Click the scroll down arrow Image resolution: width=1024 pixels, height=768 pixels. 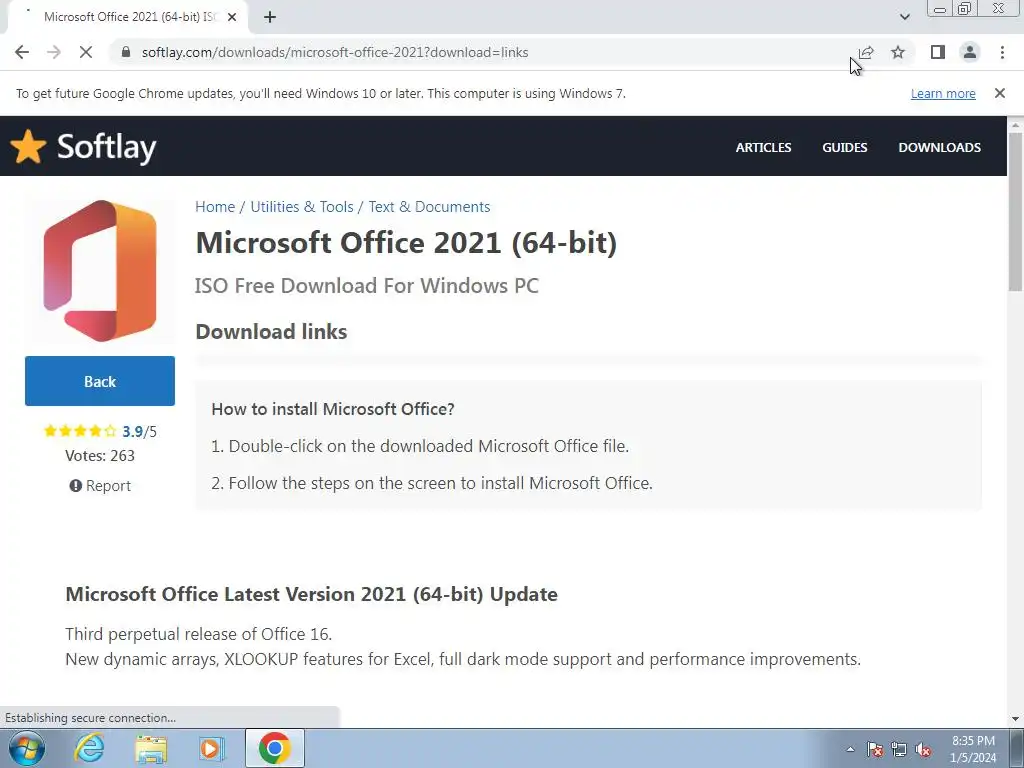1015,719
